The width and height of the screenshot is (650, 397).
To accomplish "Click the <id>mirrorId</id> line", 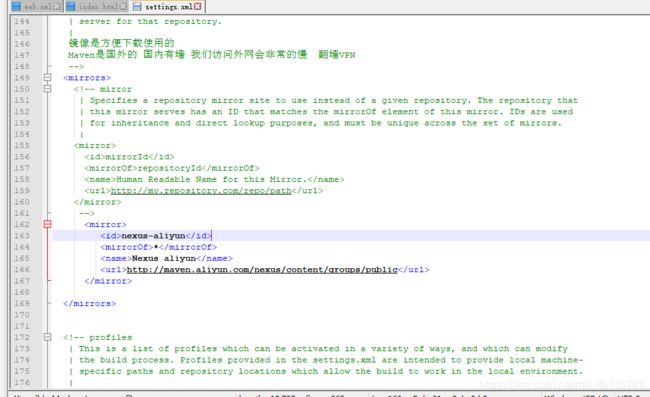I will [129, 157].
